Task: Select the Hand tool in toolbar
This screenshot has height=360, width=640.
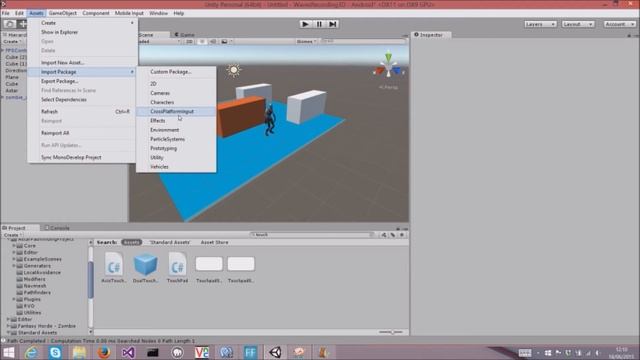Action: point(9,24)
